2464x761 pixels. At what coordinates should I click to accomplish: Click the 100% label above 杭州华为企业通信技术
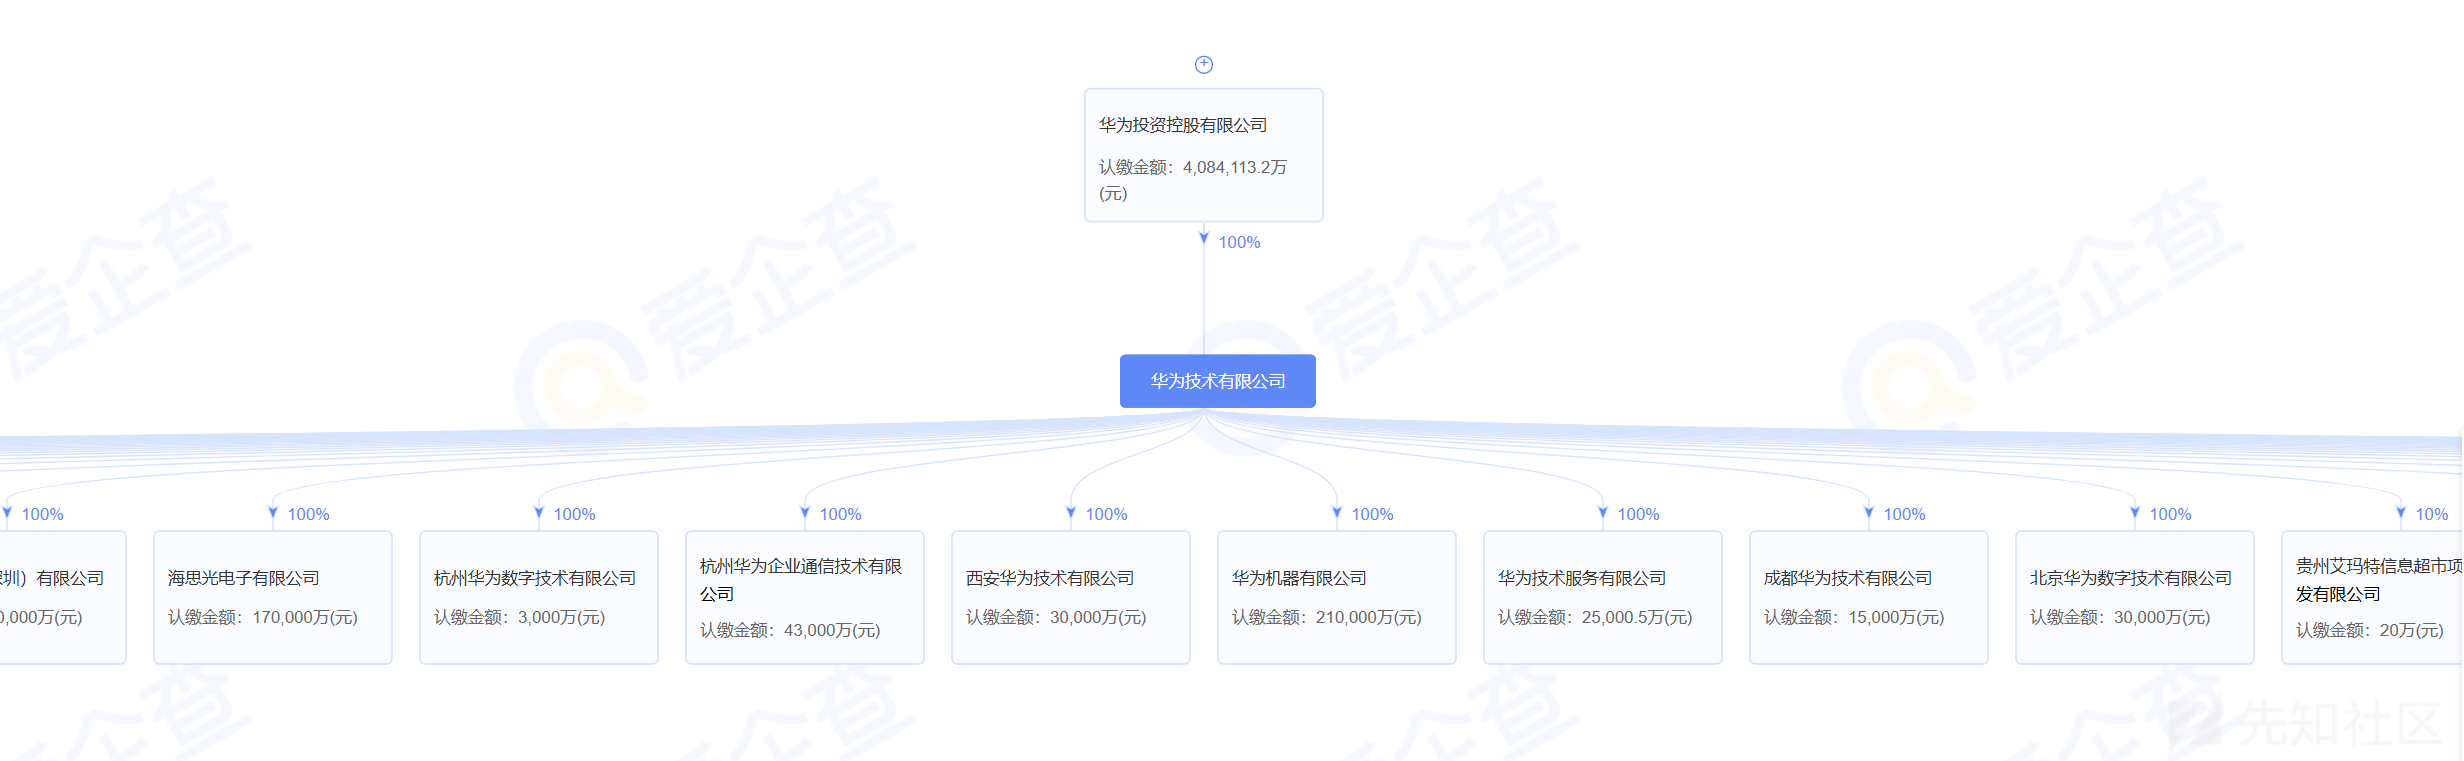(x=840, y=514)
